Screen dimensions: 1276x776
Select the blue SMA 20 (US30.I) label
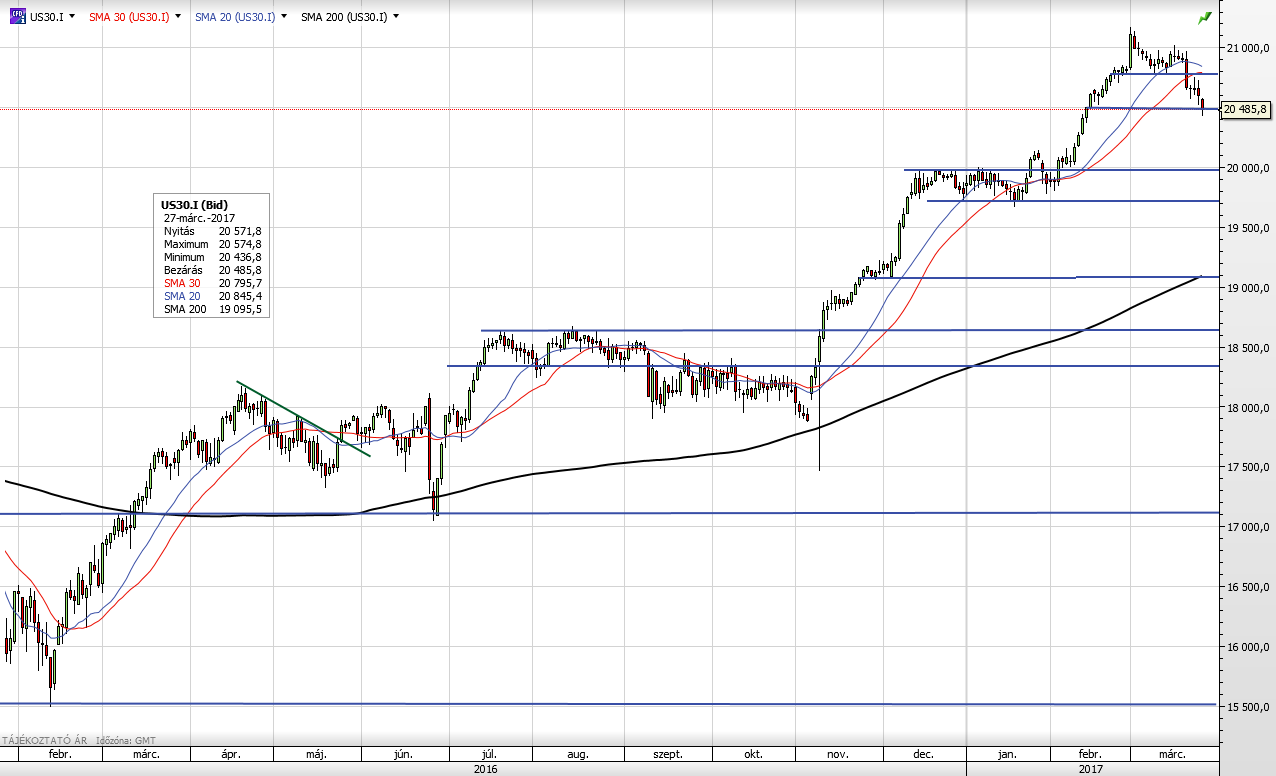tap(235, 17)
